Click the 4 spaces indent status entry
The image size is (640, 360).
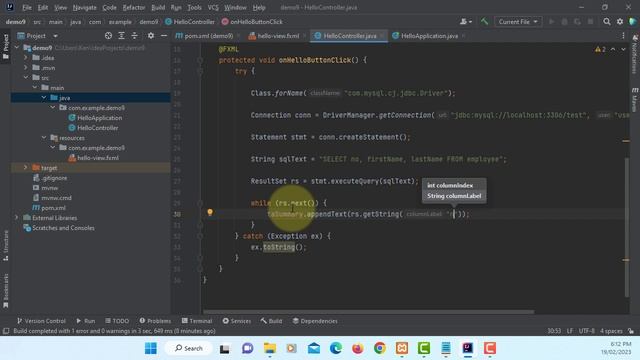tap(611, 331)
